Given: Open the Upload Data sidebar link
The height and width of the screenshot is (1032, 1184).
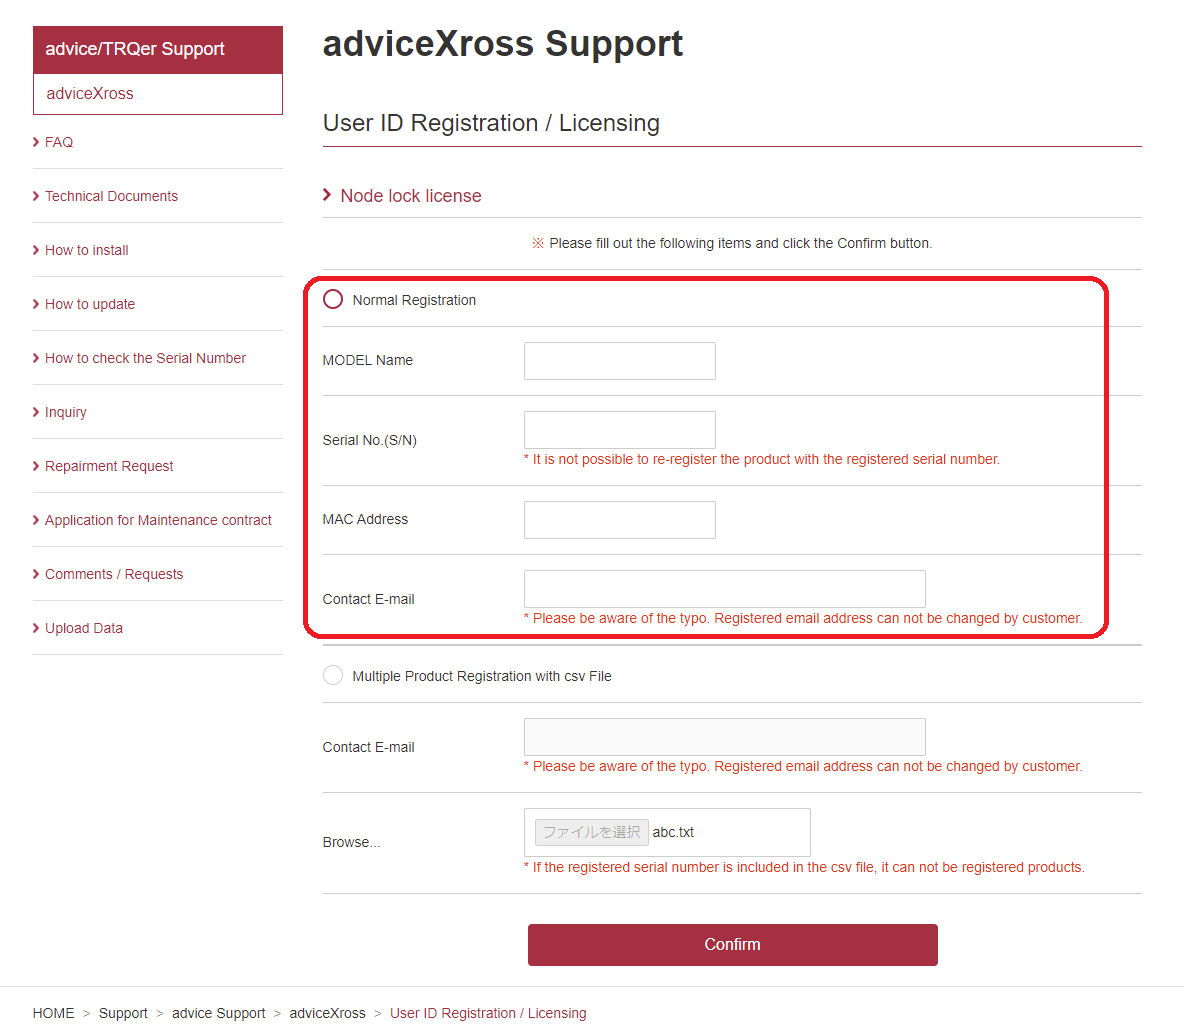Looking at the screenshot, I should pos(84,628).
